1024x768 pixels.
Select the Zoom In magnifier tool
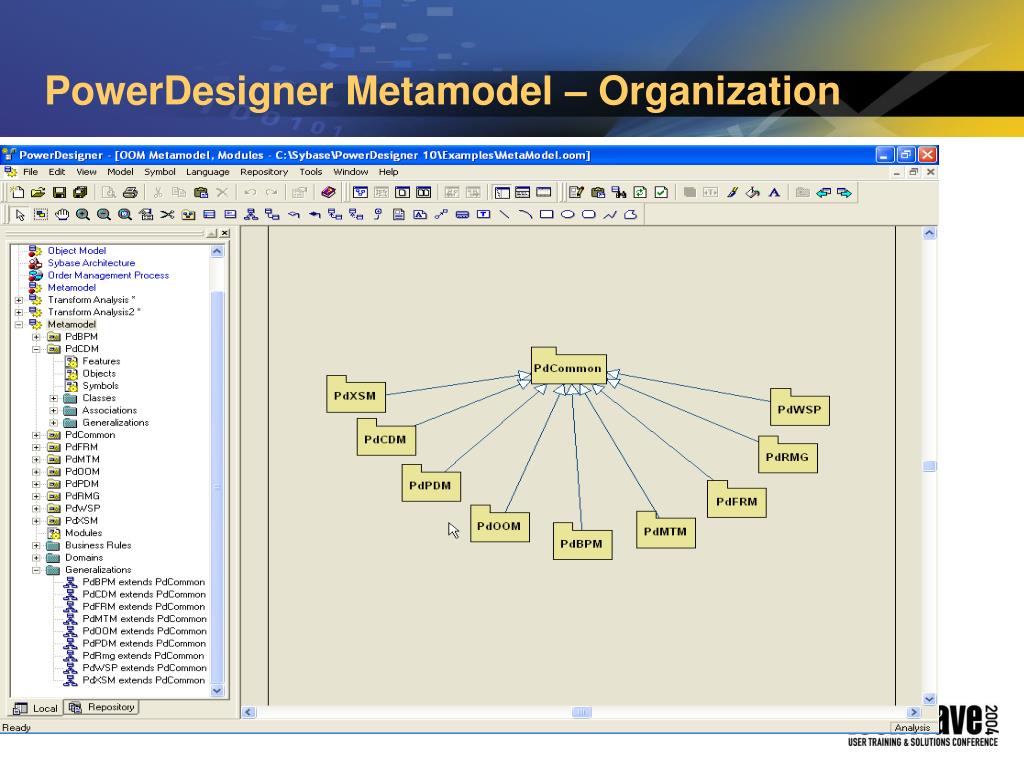pyautogui.click(x=83, y=214)
